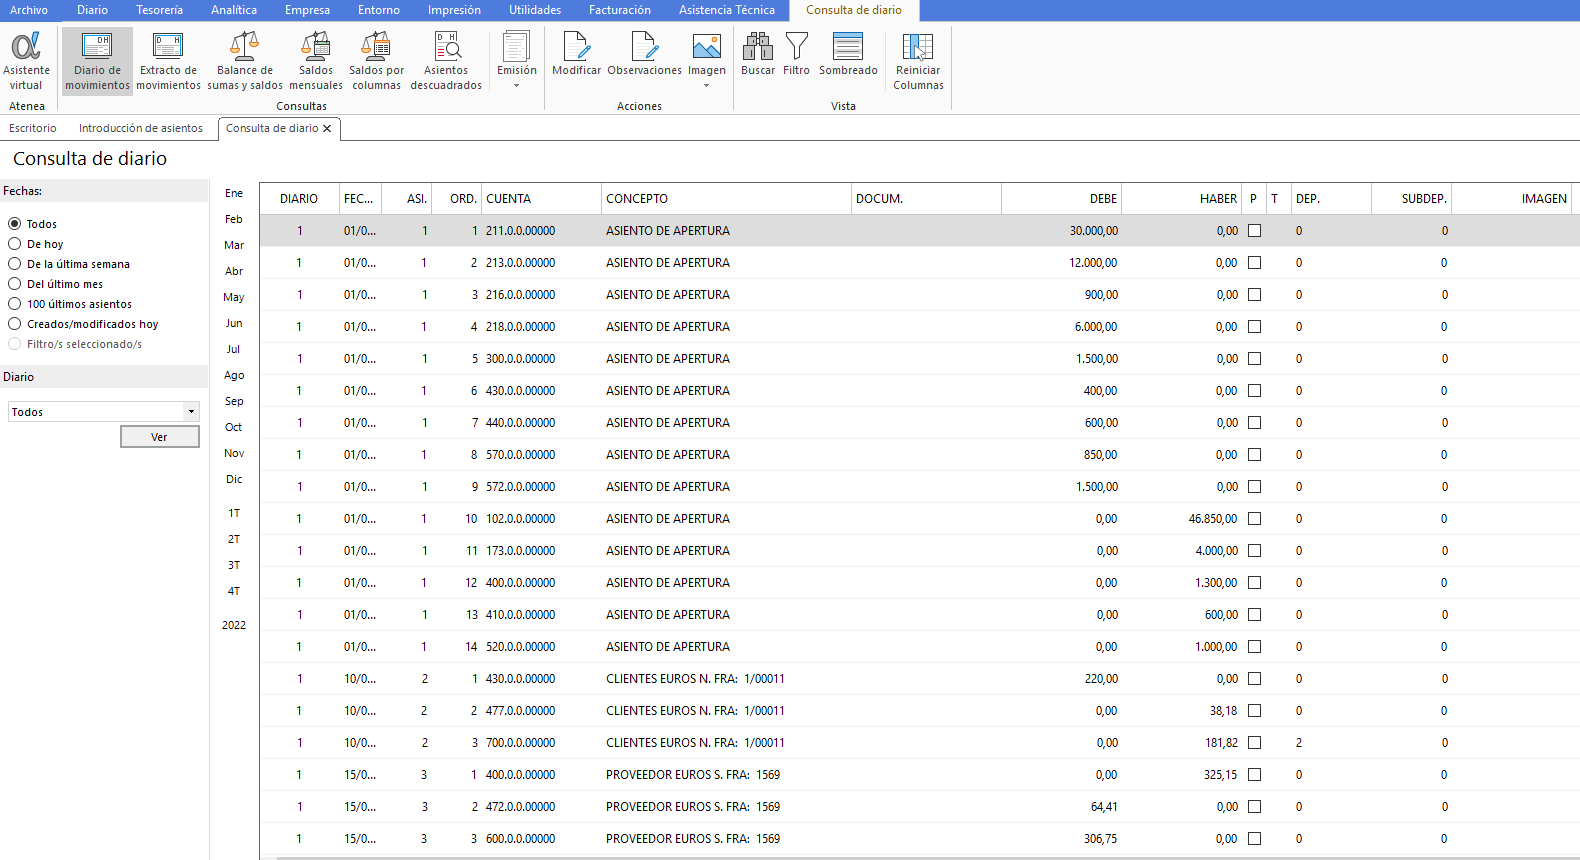Open Asientos descuadrados query
The width and height of the screenshot is (1580, 860).
tap(446, 61)
